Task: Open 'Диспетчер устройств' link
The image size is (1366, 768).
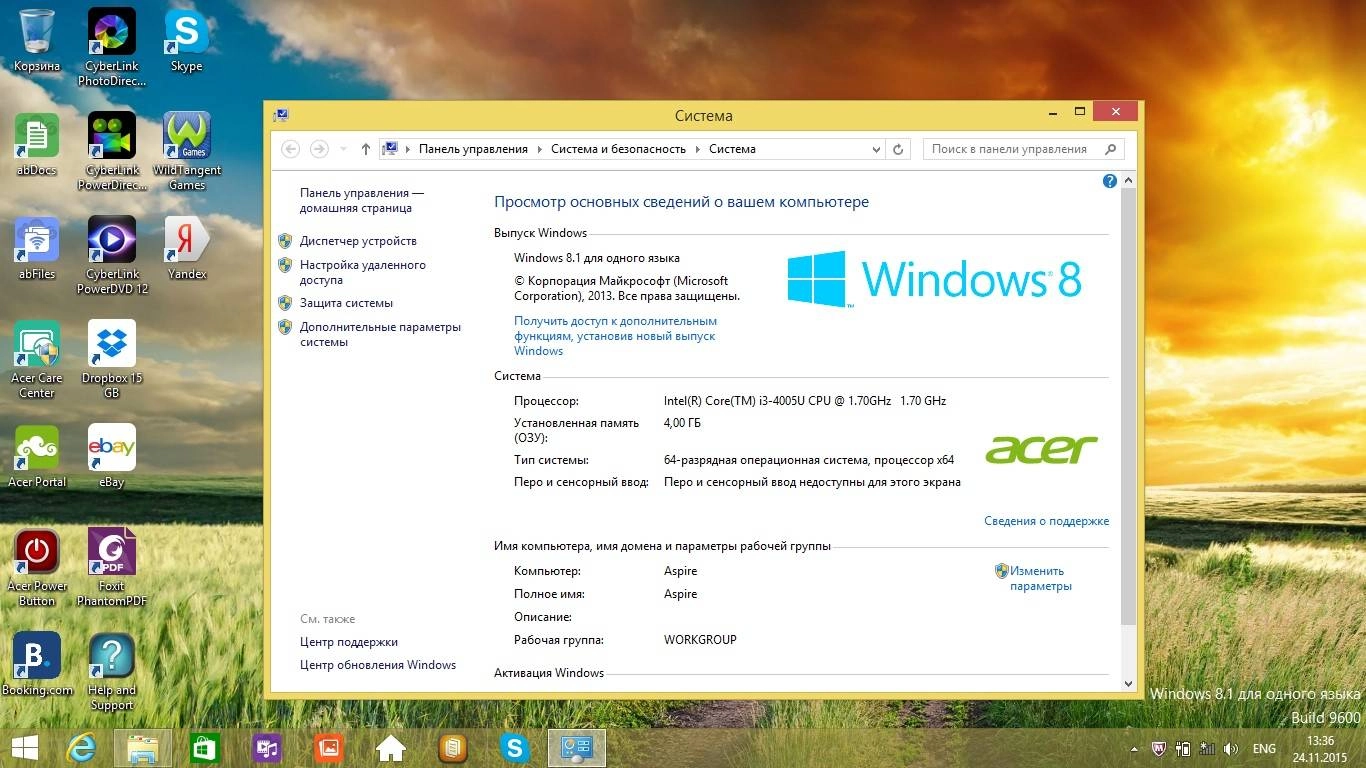Action: pos(358,241)
